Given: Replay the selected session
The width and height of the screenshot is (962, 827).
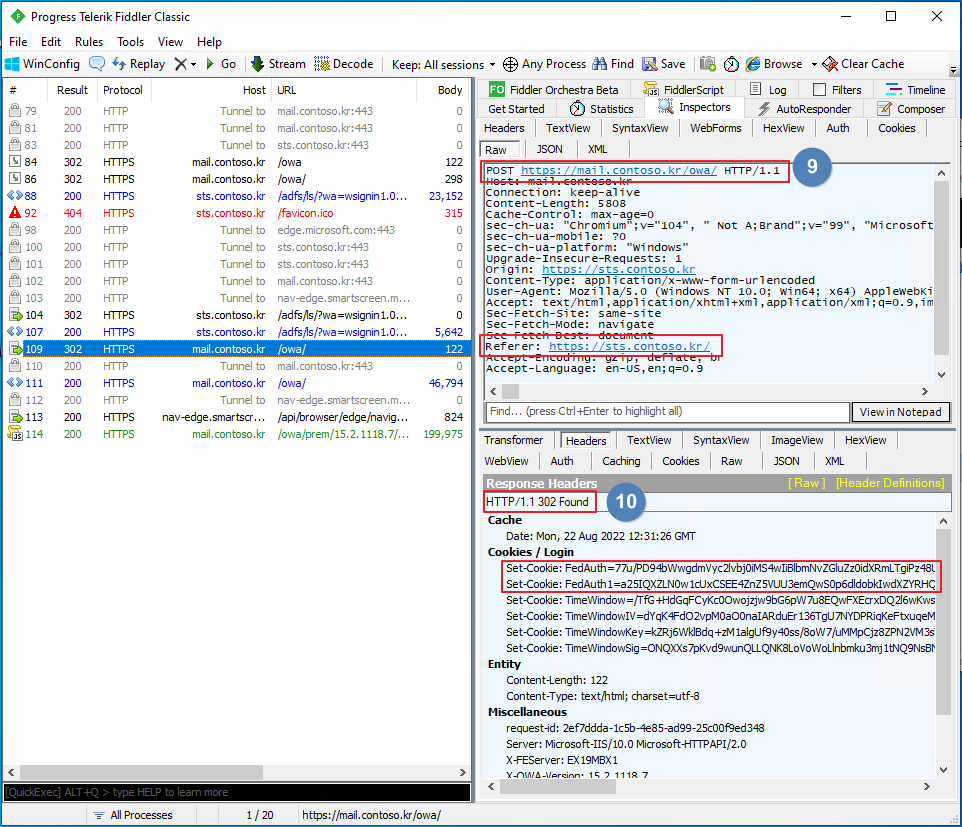Looking at the screenshot, I should click(139, 64).
